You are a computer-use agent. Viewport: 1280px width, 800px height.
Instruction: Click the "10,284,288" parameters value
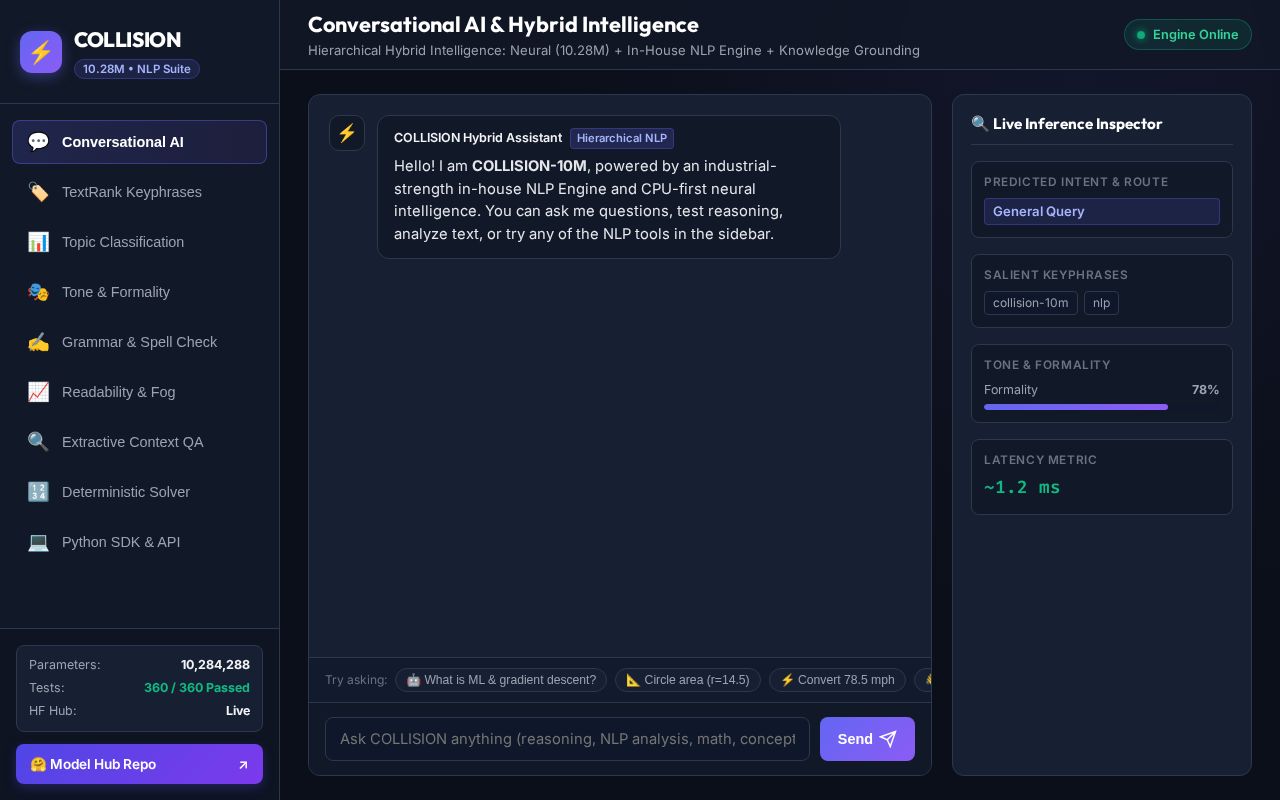(x=215, y=665)
